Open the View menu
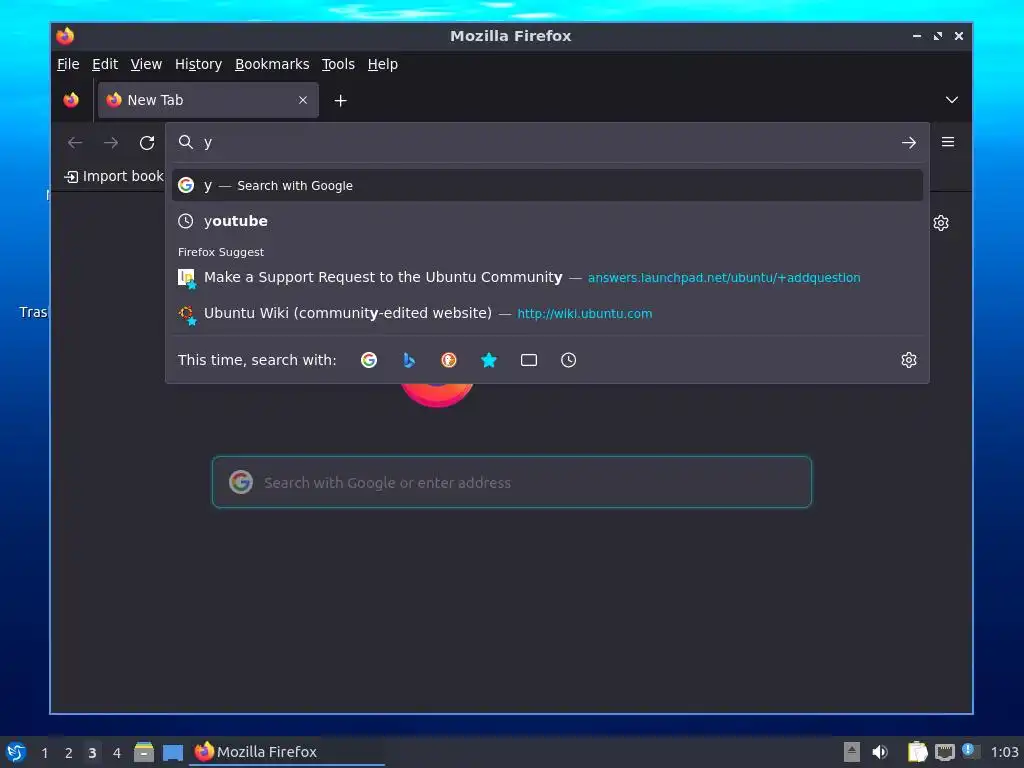This screenshot has width=1024, height=768. pyautogui.click(x=146, y=64)
